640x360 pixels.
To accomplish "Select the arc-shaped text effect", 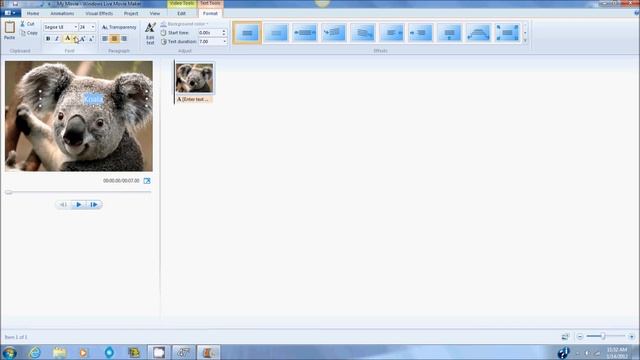I will tap(478, 33).
